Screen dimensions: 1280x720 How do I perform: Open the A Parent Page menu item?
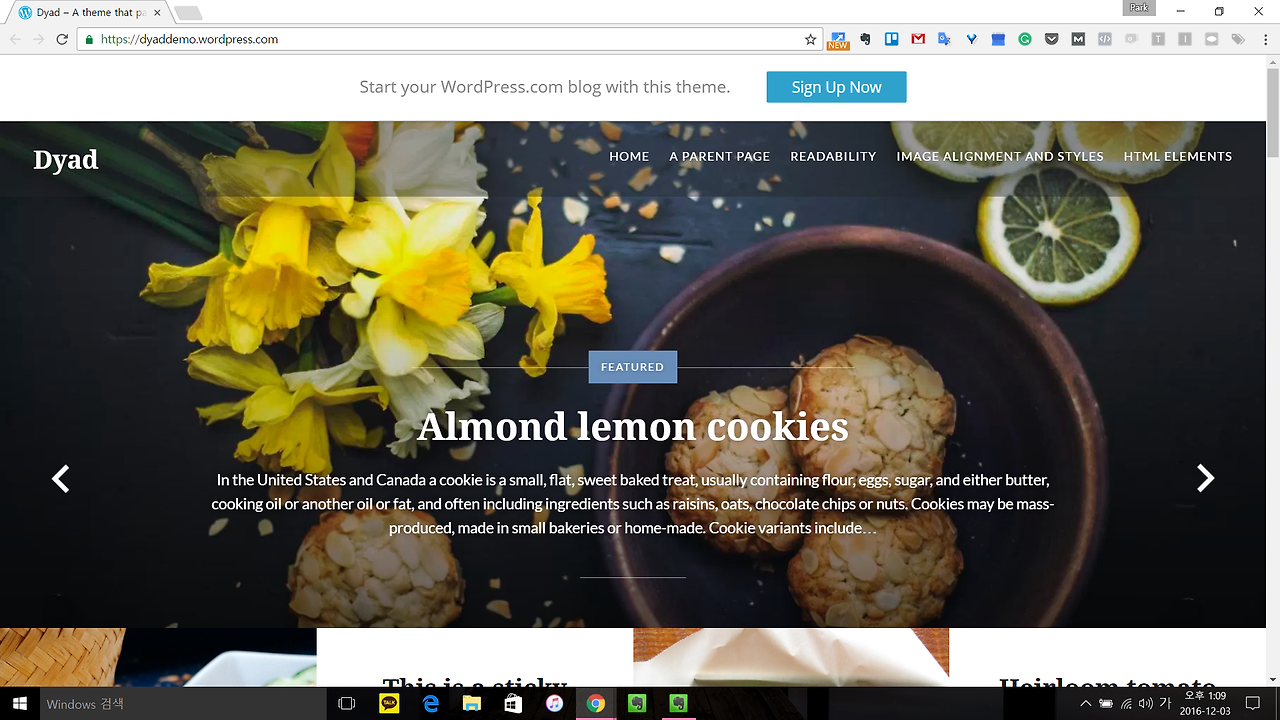click(x=720, y=156)
